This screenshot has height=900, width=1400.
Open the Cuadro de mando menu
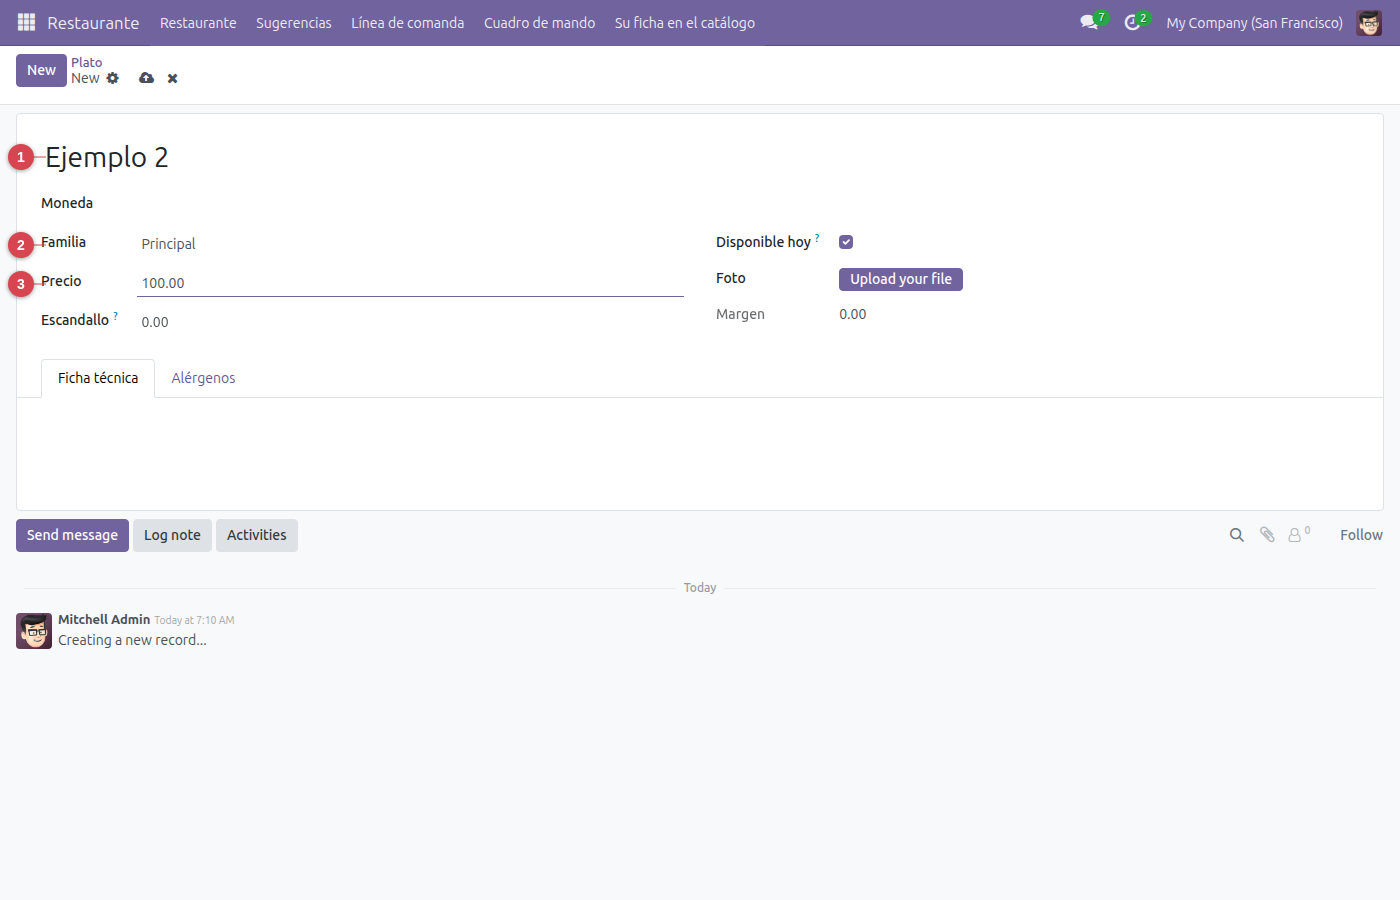(539, 22)
